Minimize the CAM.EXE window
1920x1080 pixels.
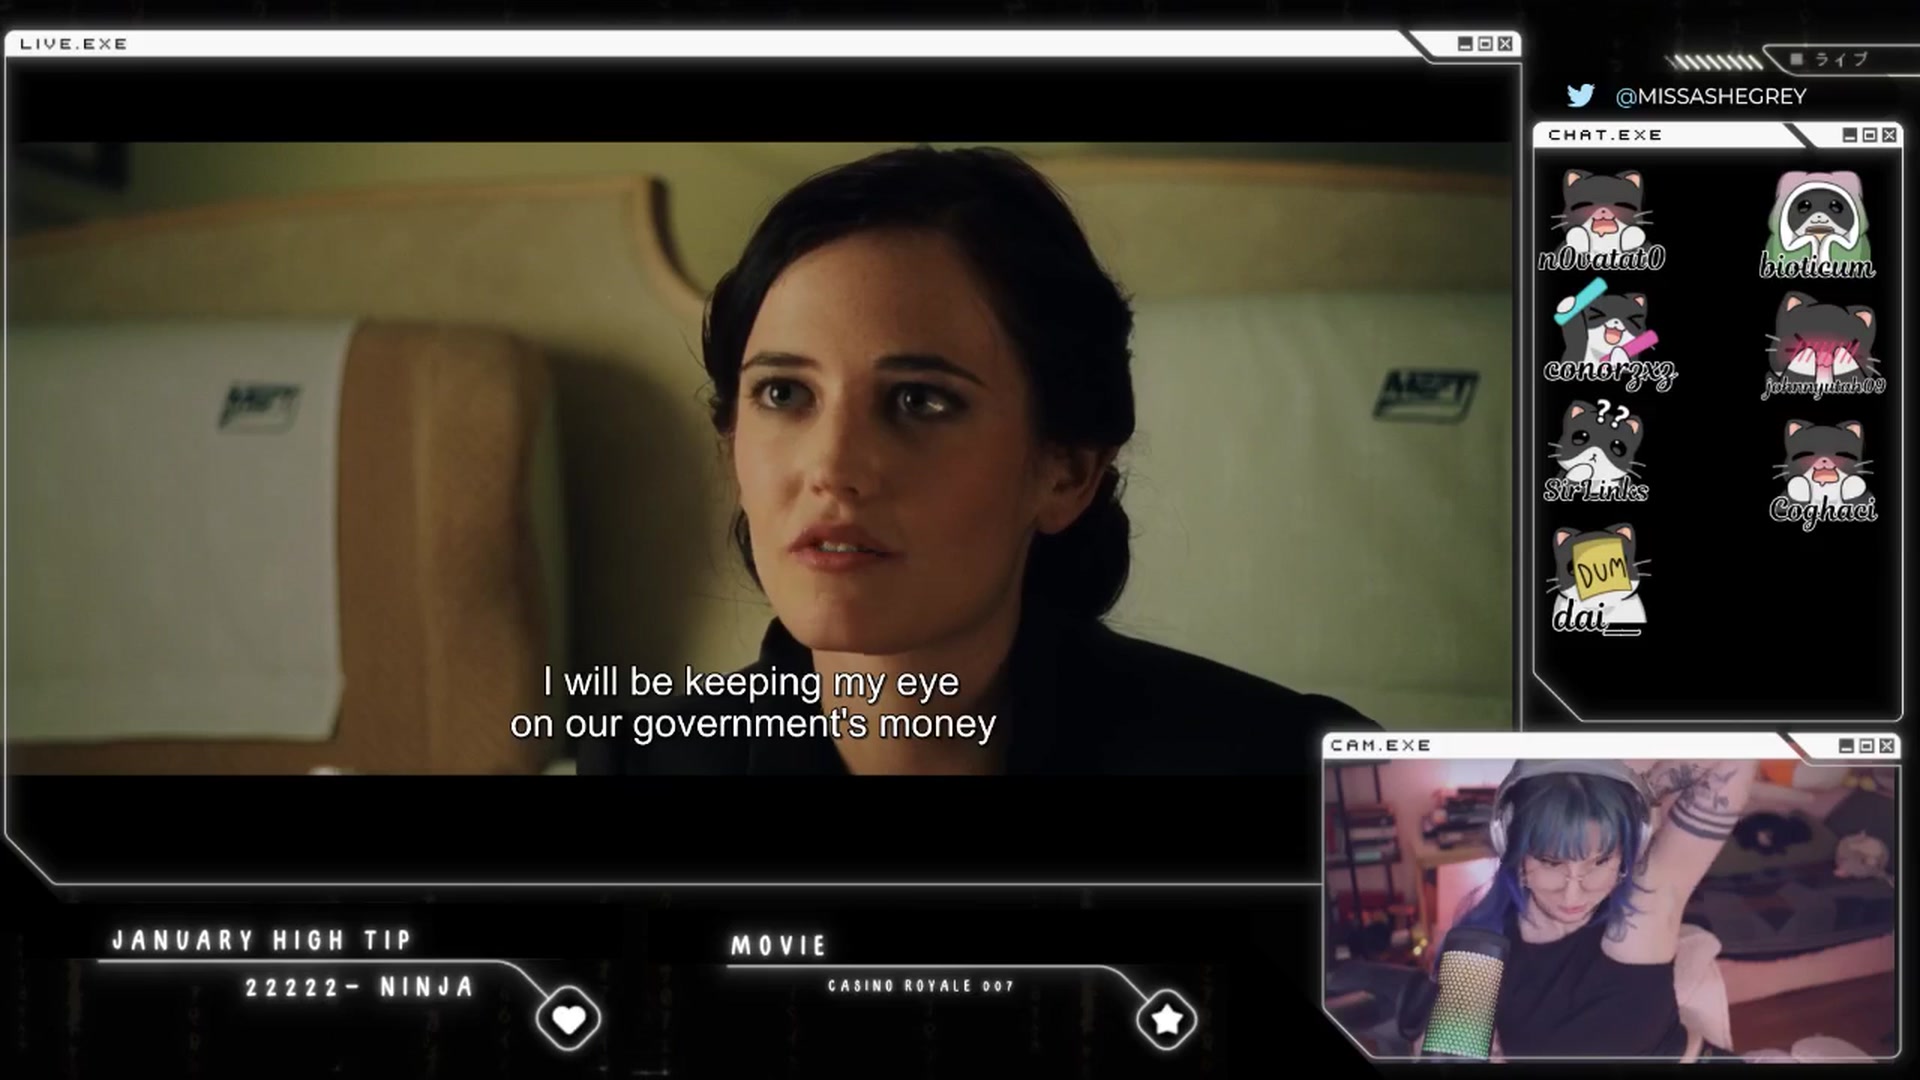pos(1846,746)
